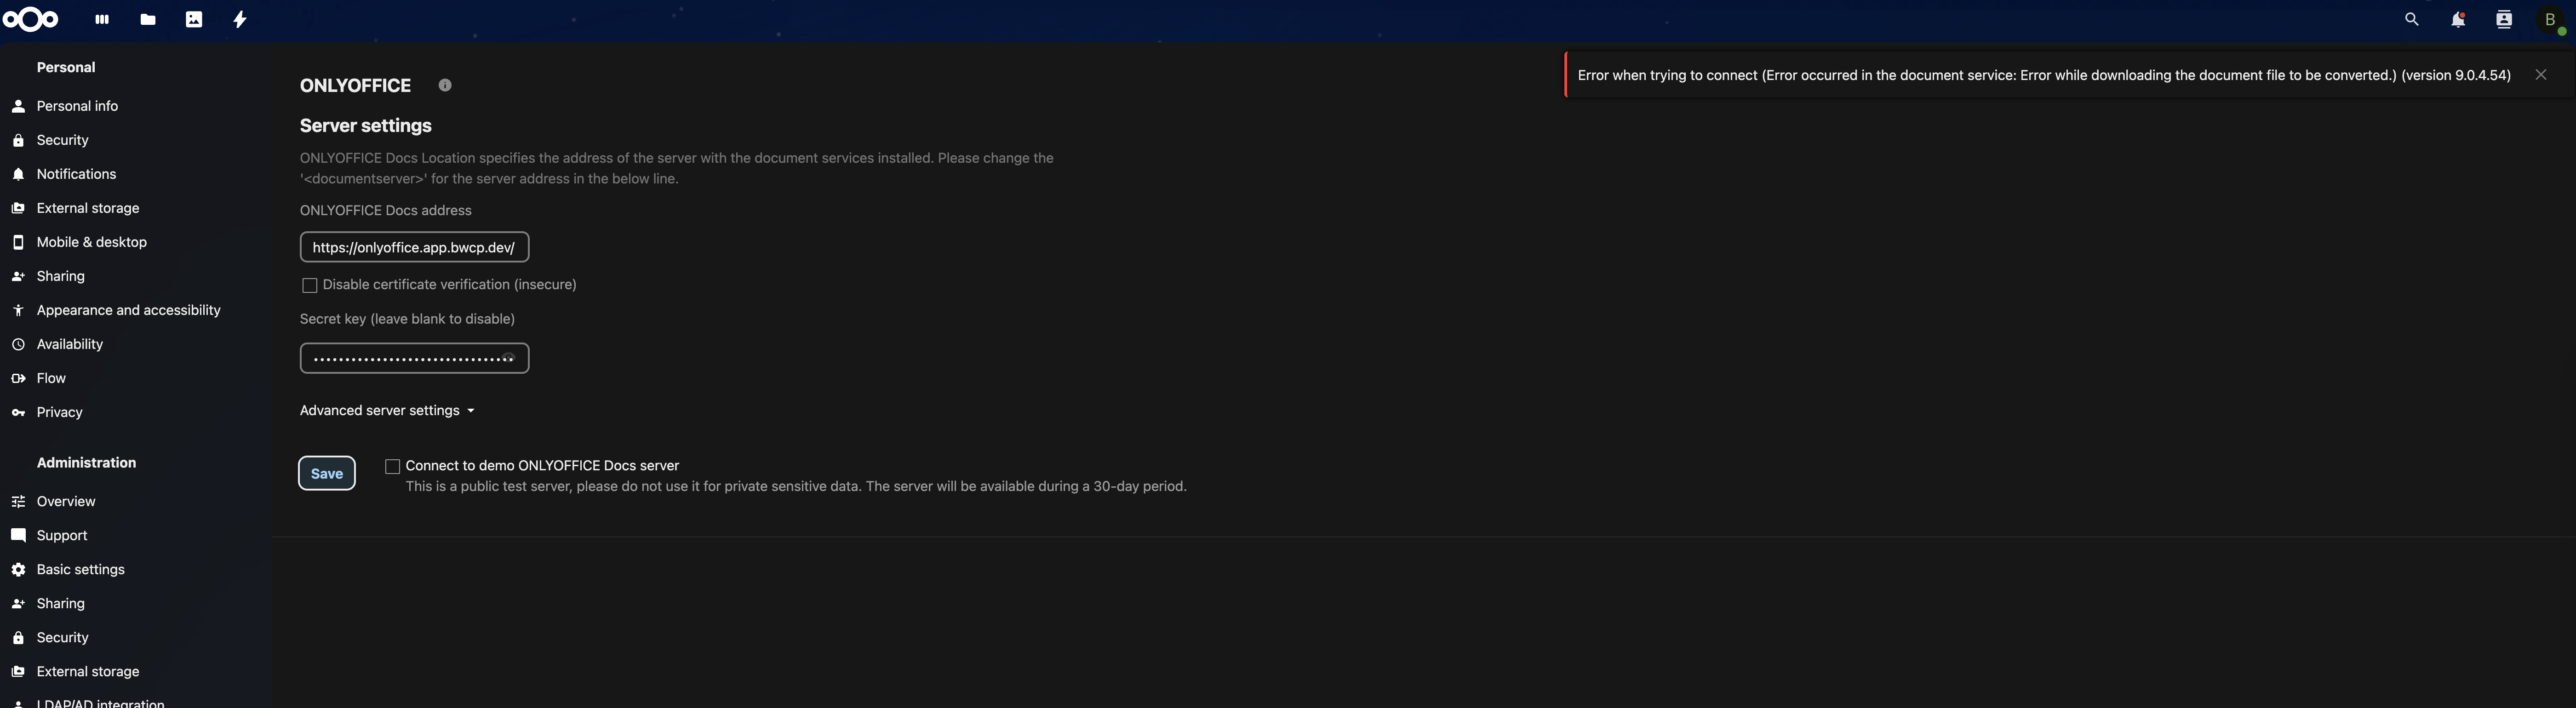
Task: Open the Activity lightning bolt icon
Action: click(x=240, y=19)
